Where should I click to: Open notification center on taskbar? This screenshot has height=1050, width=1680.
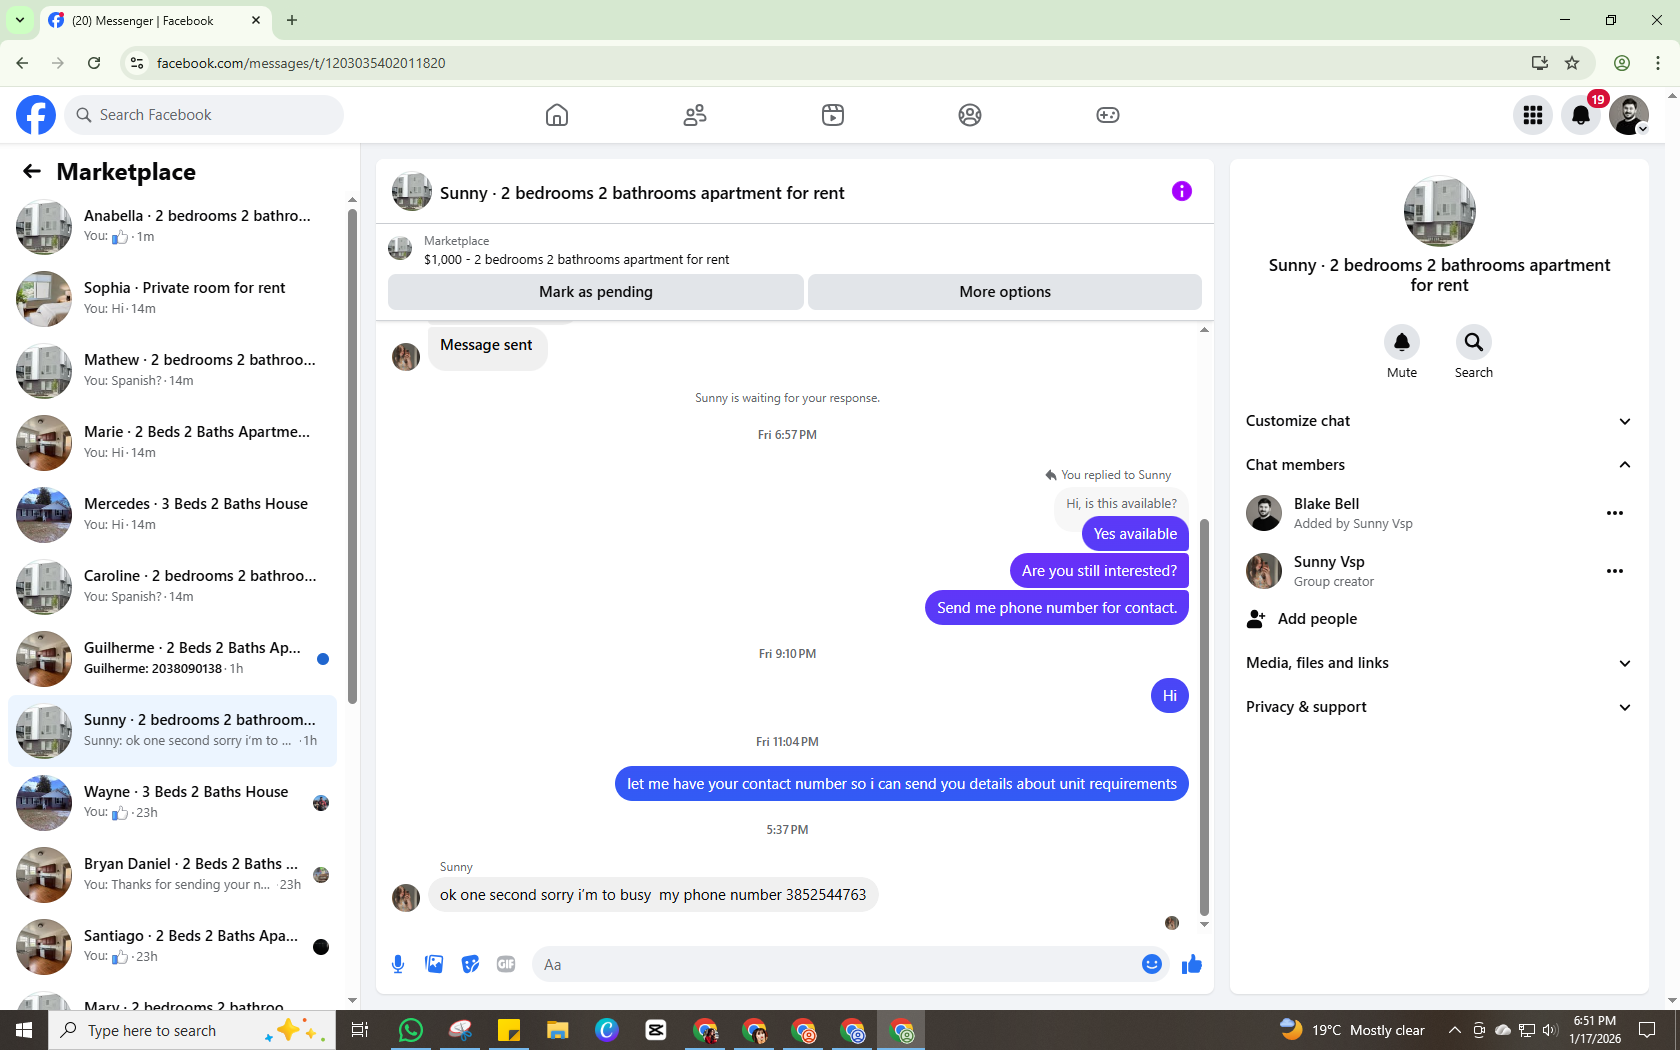1647,1030
